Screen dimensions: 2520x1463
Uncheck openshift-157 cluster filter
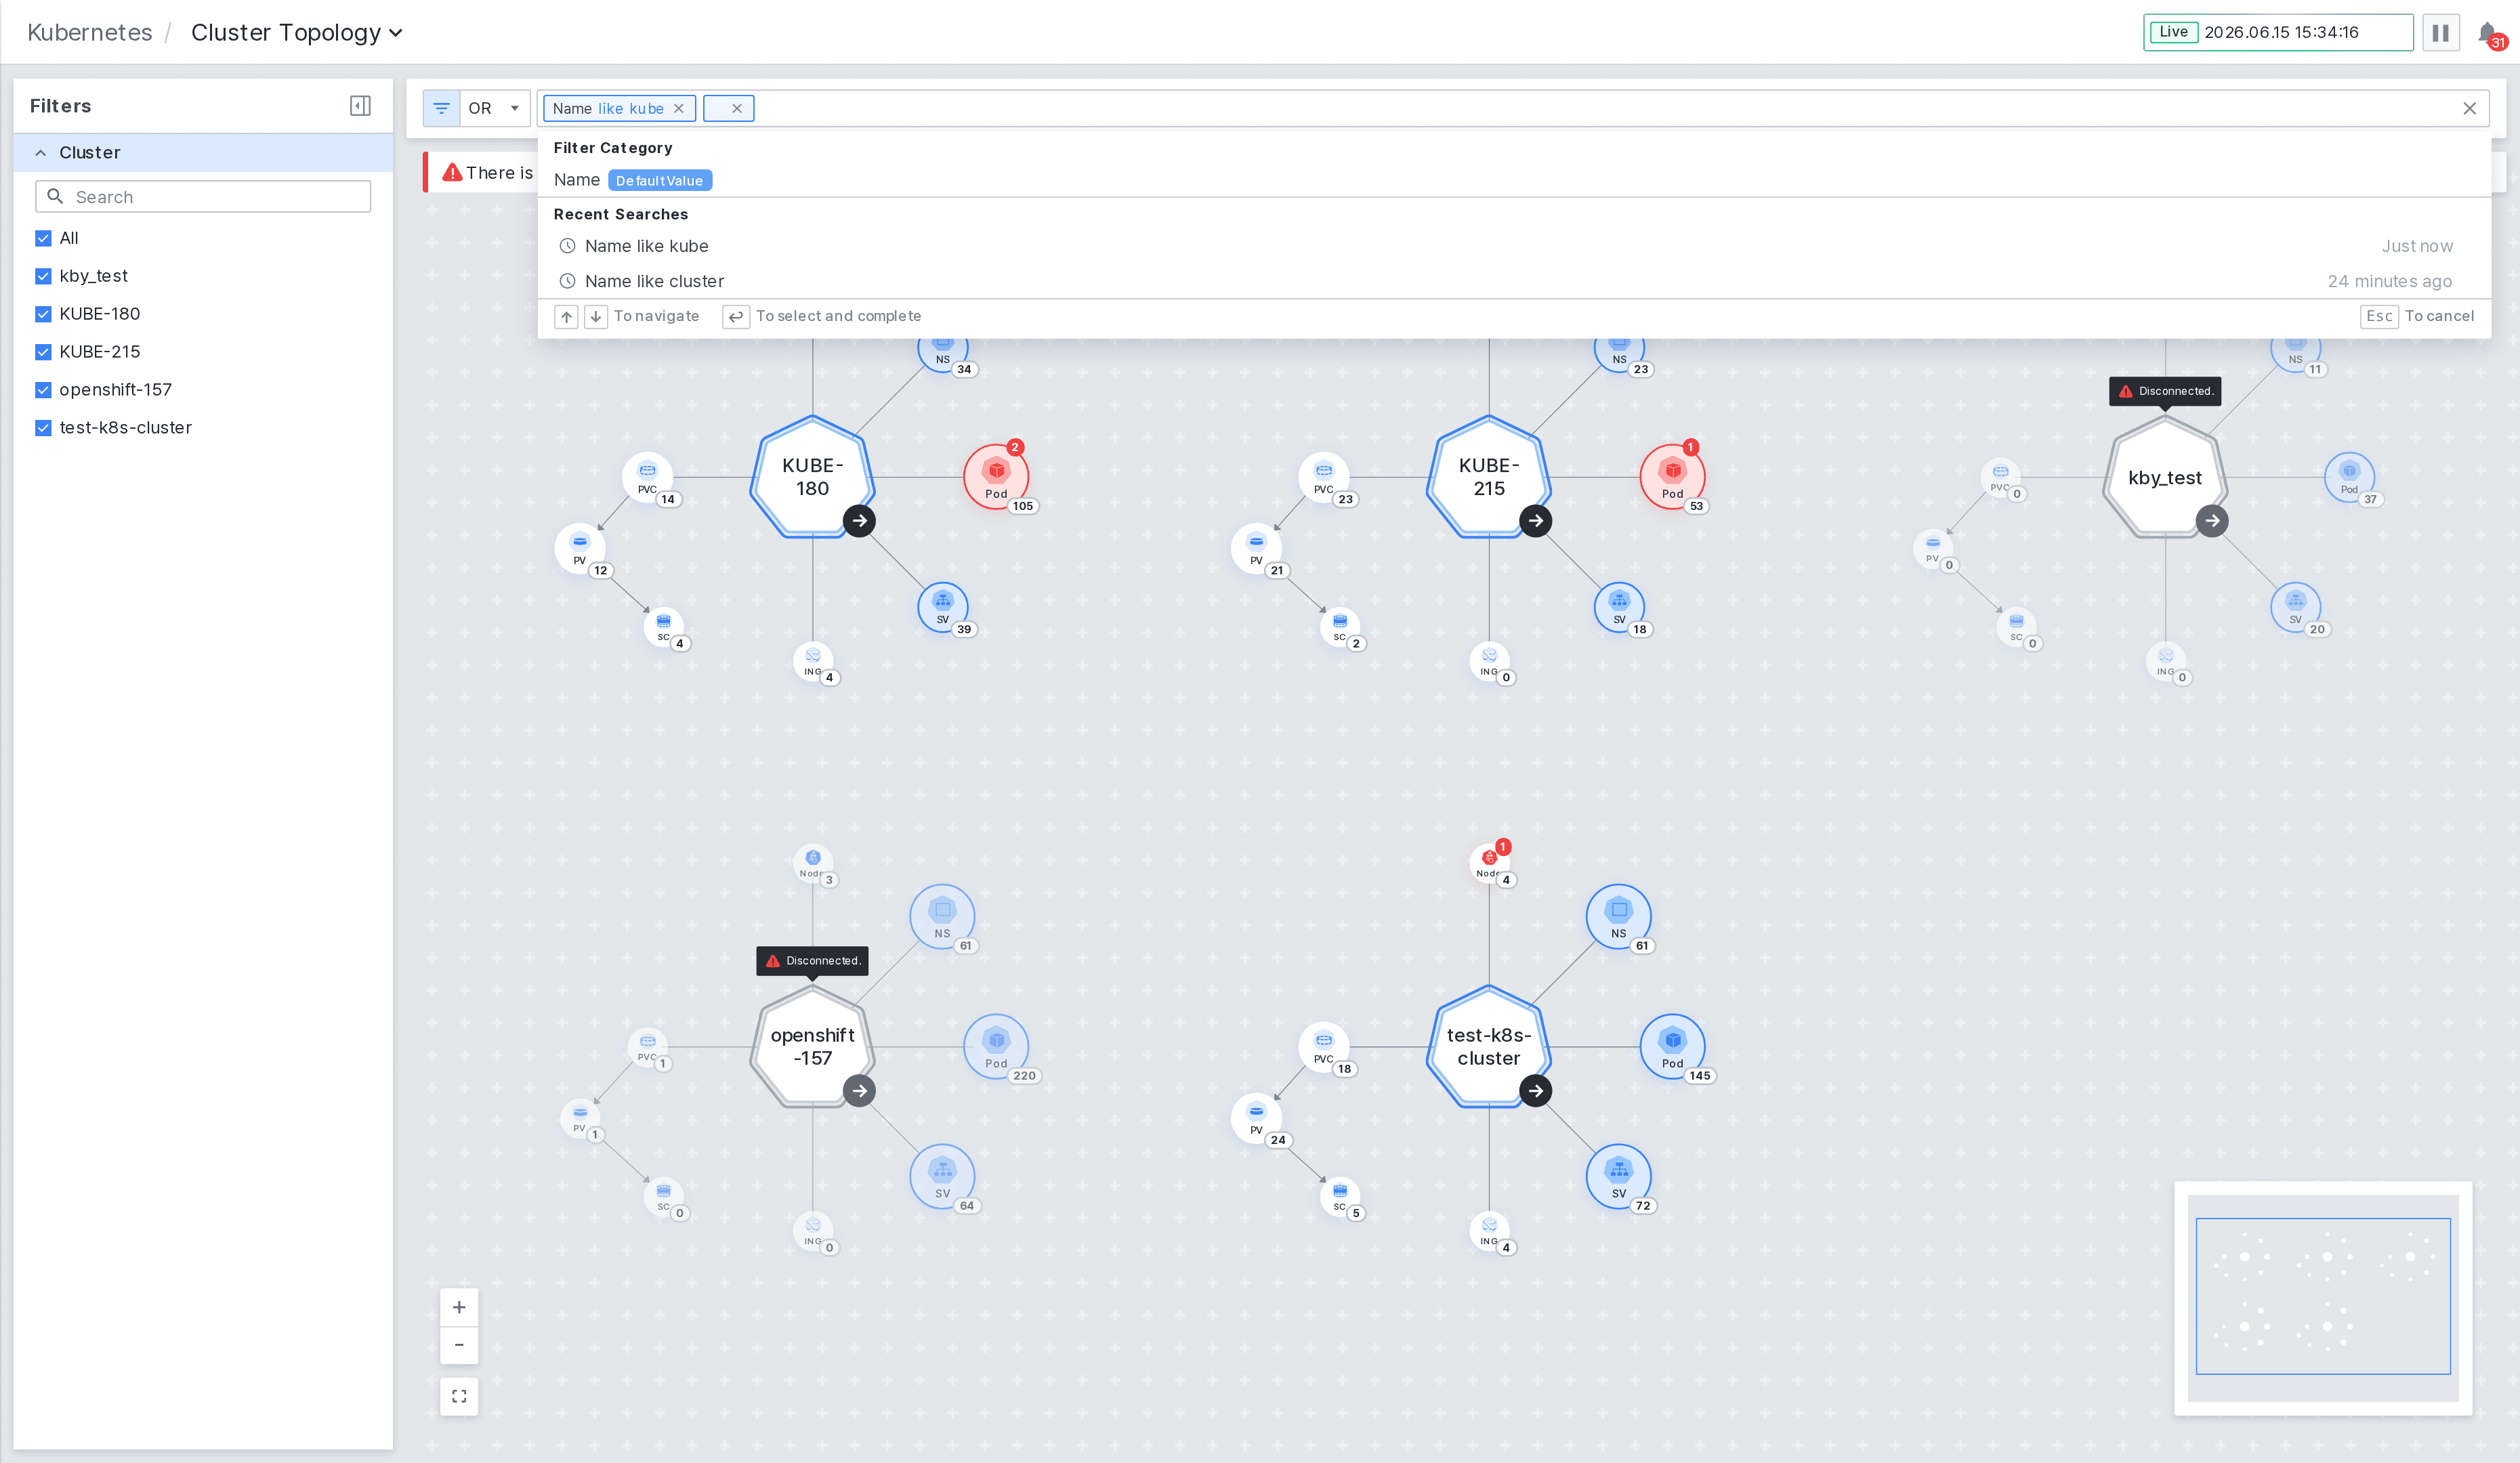[x=43, y=390]
